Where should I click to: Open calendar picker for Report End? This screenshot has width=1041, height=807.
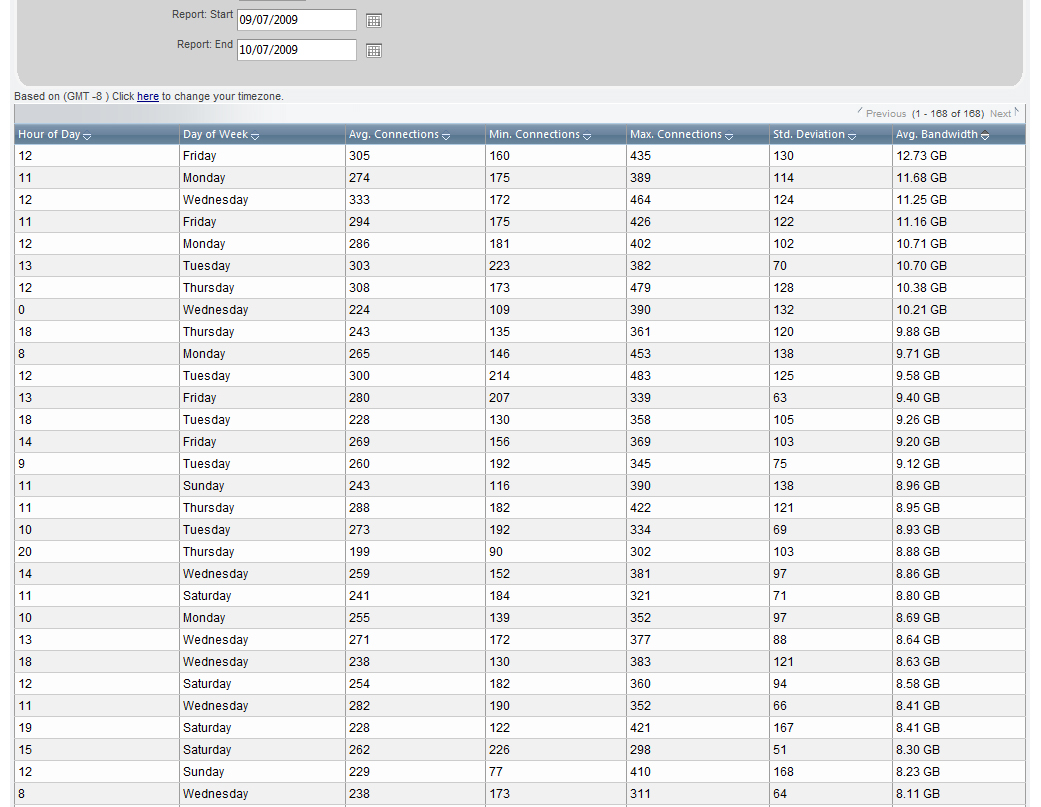pyautogui.click(x=374, y=50)
